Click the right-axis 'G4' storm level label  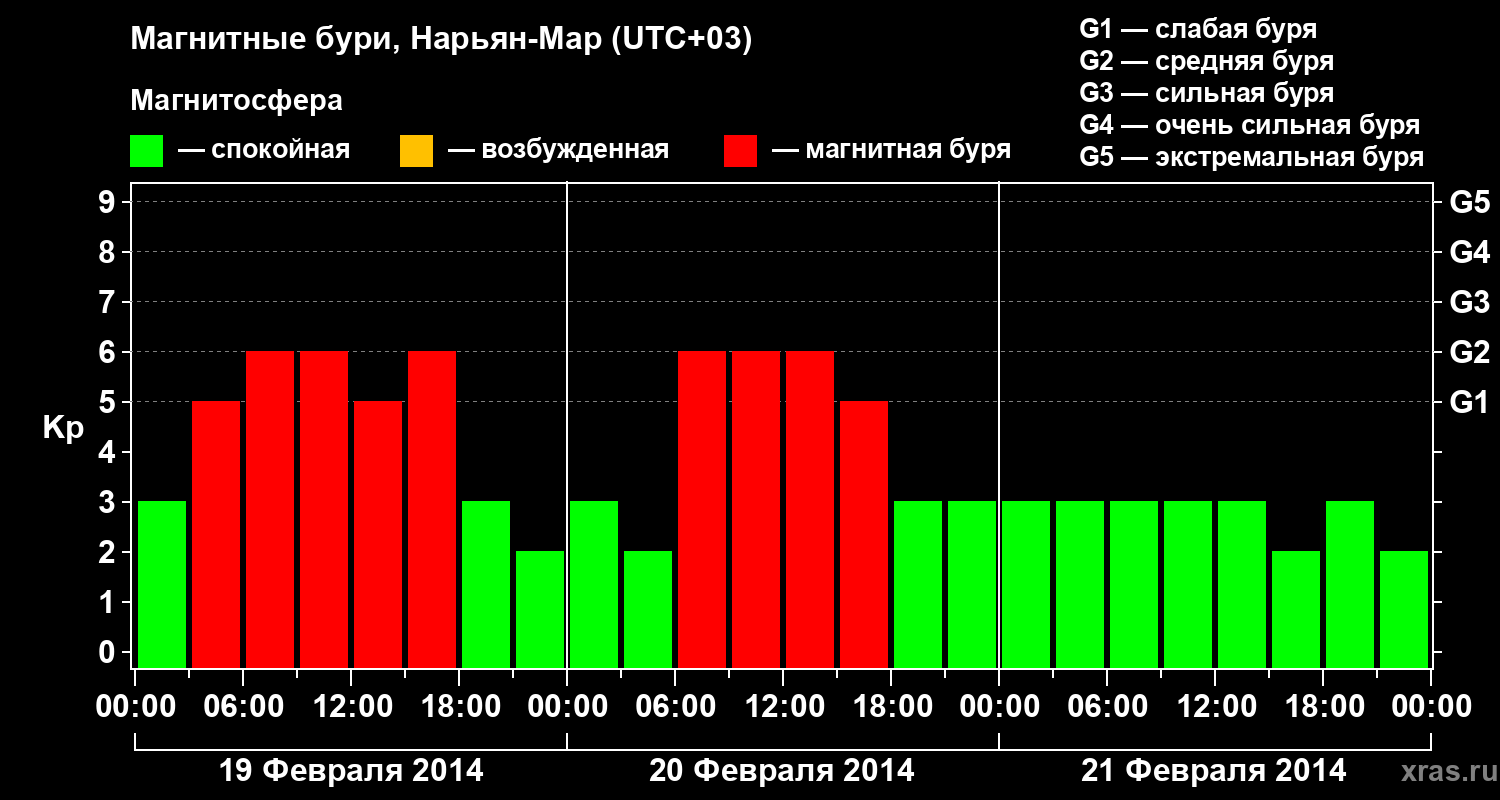pyautogui.click(x=1470, y=252)
